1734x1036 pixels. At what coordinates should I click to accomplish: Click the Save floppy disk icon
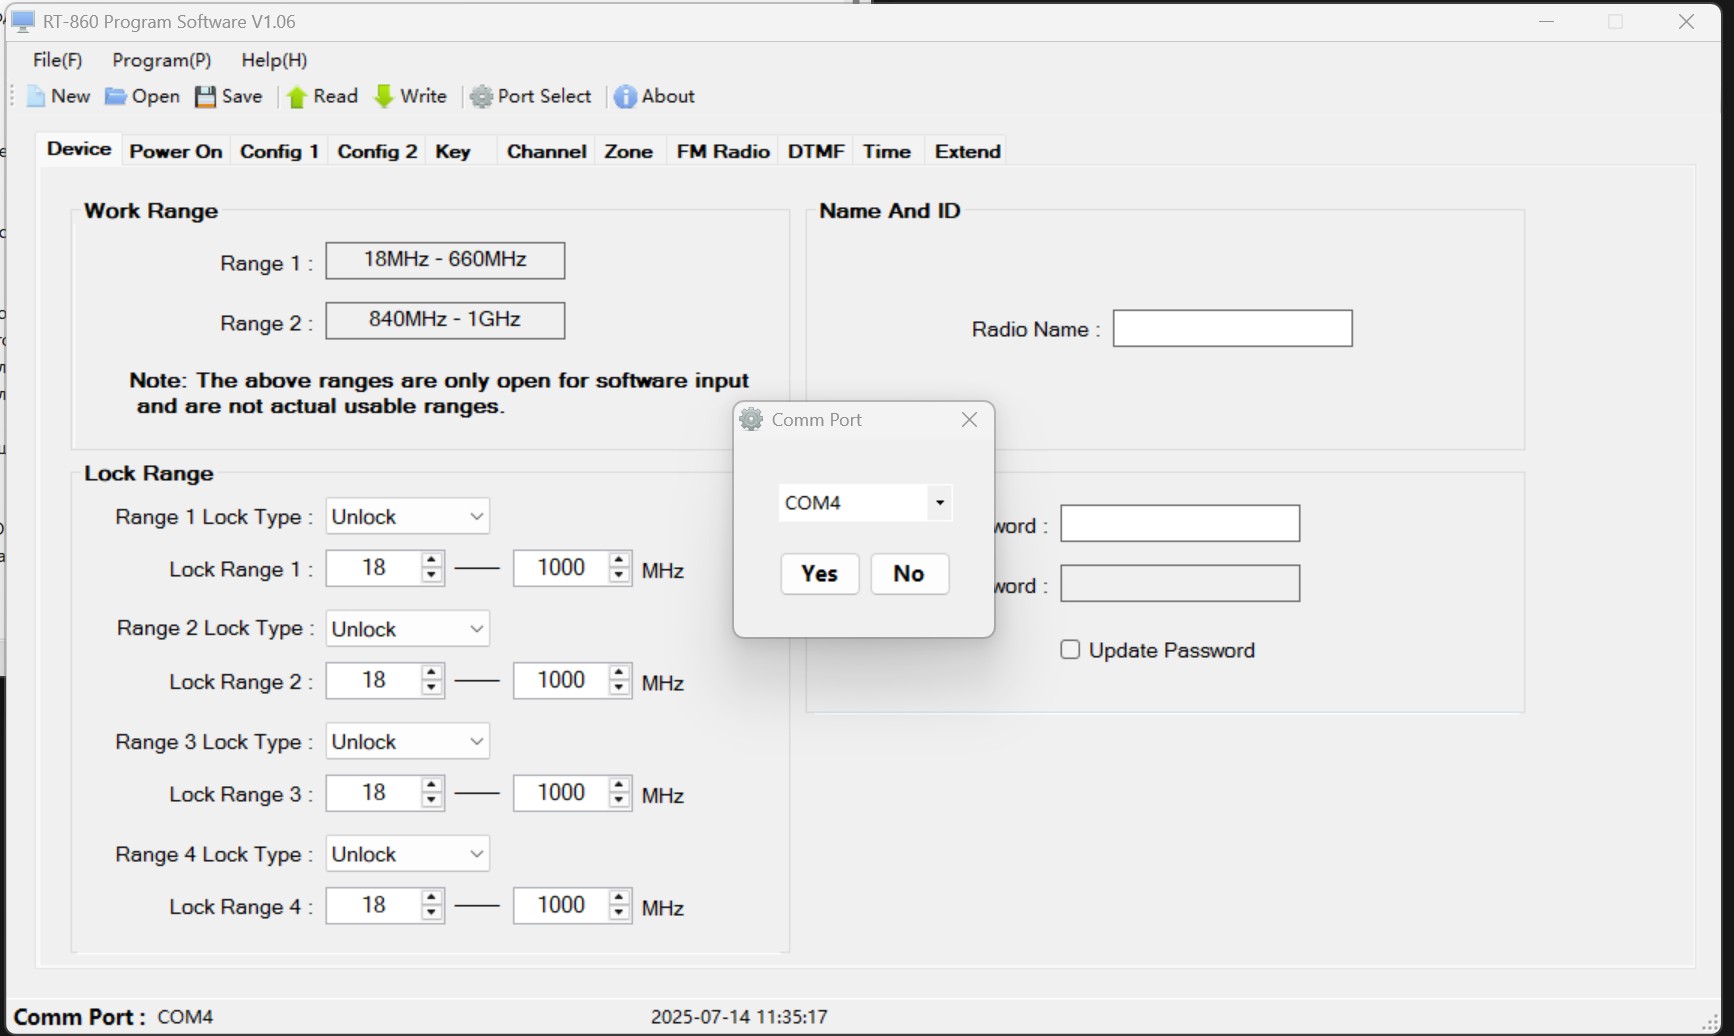(205, 97)
